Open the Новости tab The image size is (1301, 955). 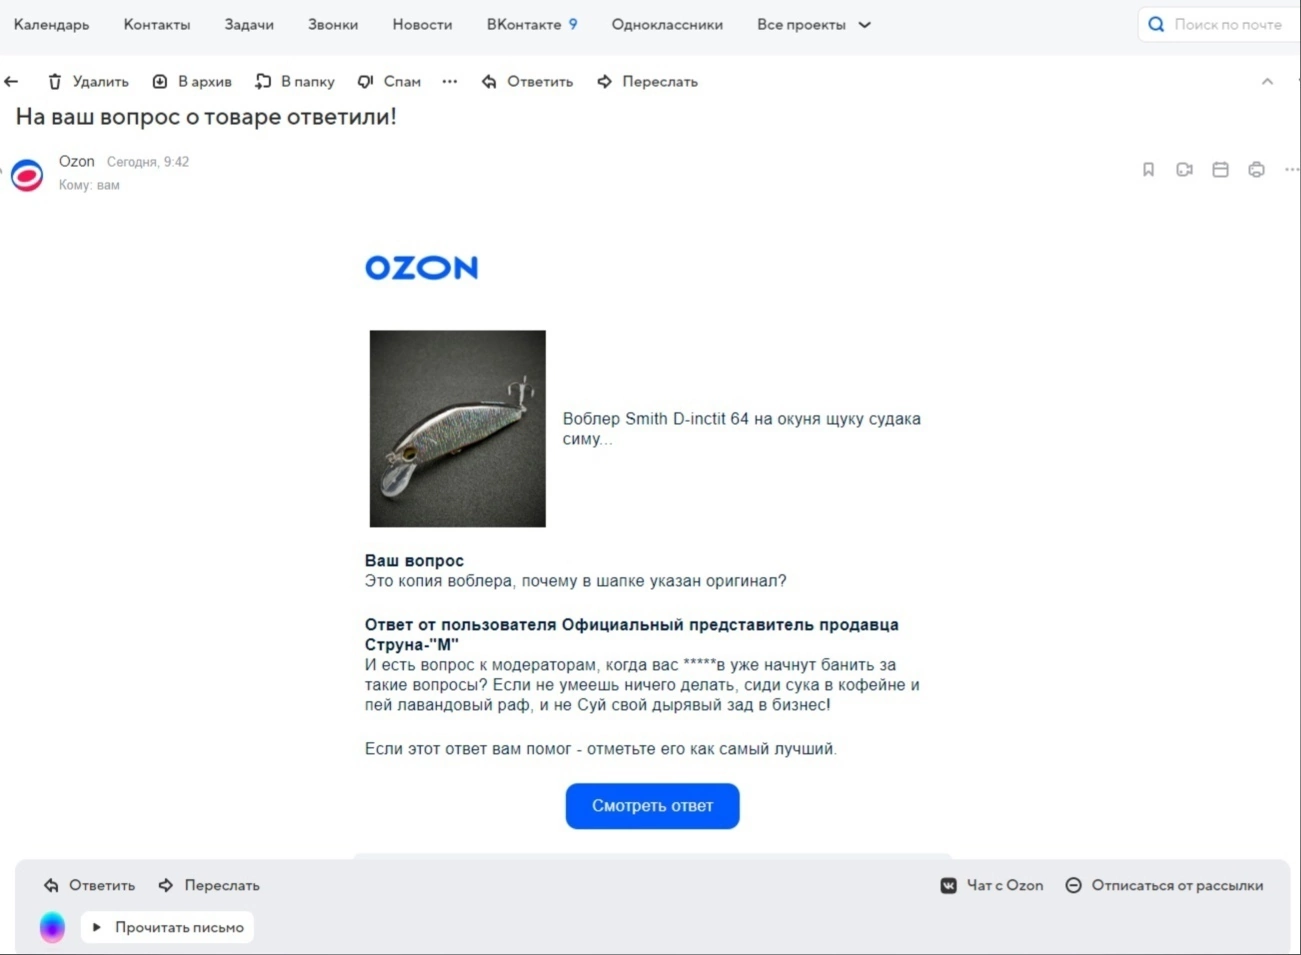[x=422, y=25]
